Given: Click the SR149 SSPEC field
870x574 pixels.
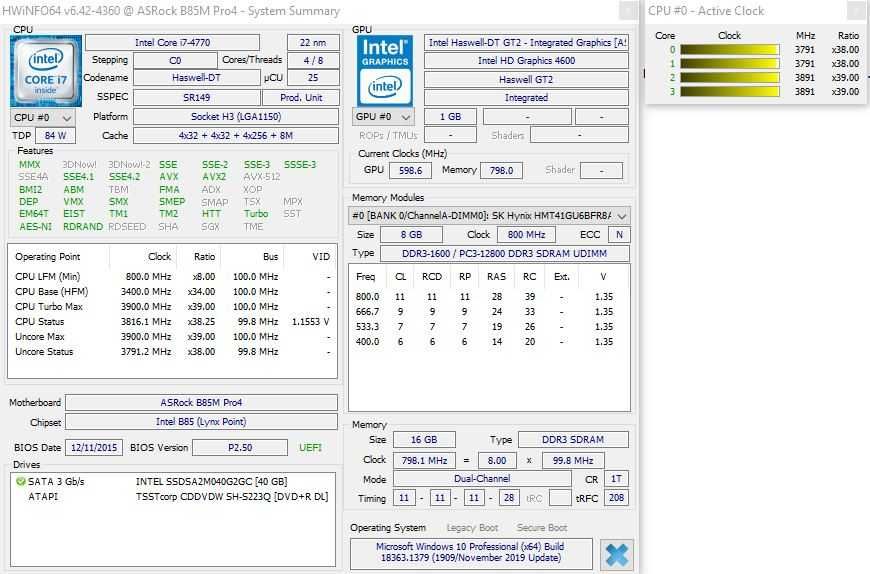Looking at the screenshot, I should (x=196, y=98).
